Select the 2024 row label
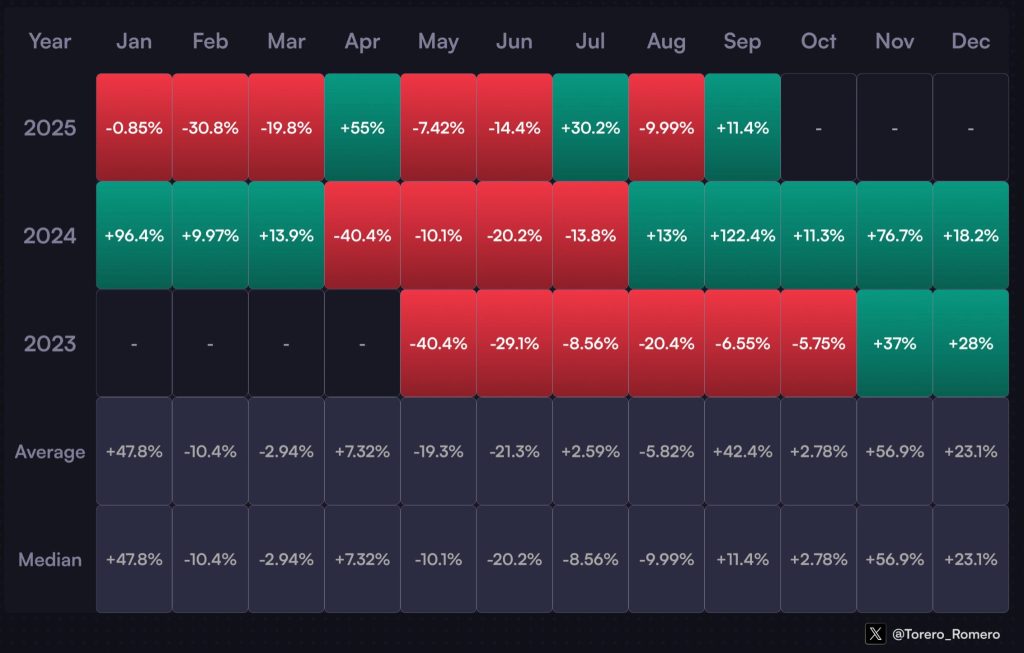The image size is (1024, 653). coord(50,236)
